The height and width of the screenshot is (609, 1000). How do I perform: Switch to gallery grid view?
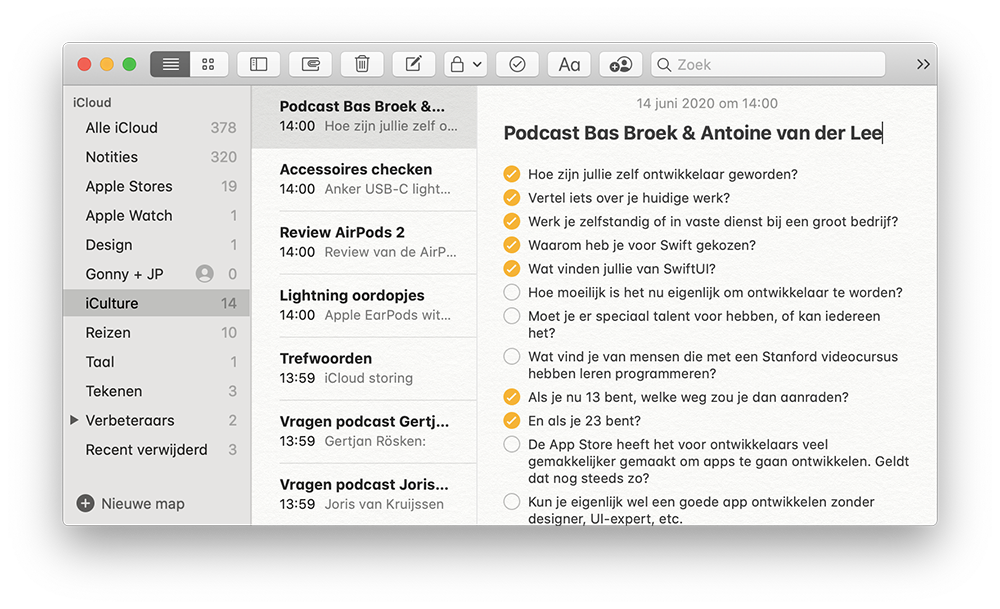point(209,64)
